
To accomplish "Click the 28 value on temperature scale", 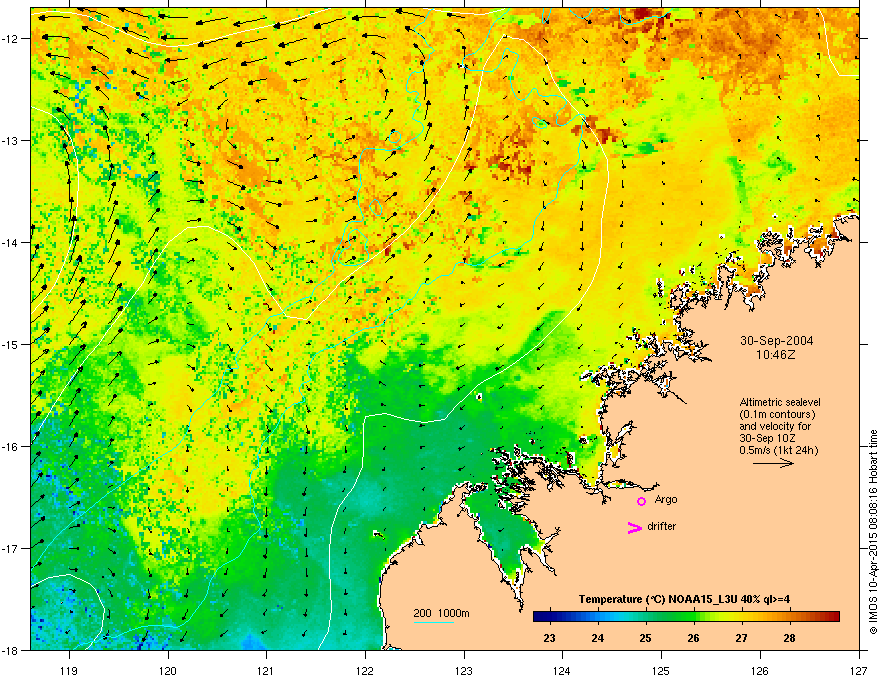I will [x=790, y=638].
